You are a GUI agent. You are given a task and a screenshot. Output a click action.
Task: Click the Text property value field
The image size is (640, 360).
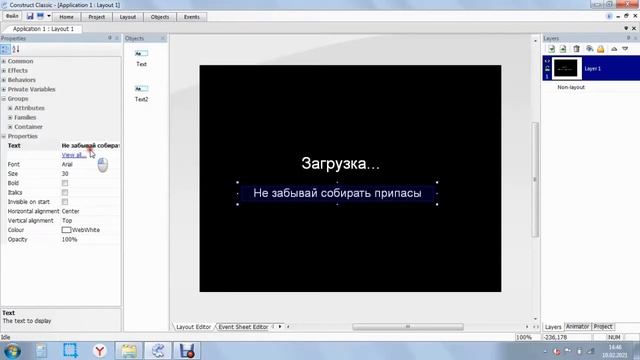[90, 146]
